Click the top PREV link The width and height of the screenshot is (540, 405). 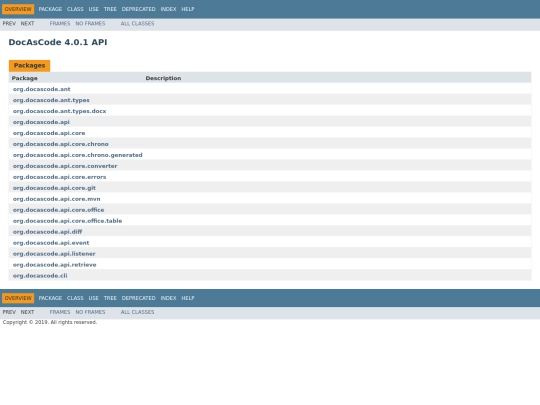click(9, 23)
